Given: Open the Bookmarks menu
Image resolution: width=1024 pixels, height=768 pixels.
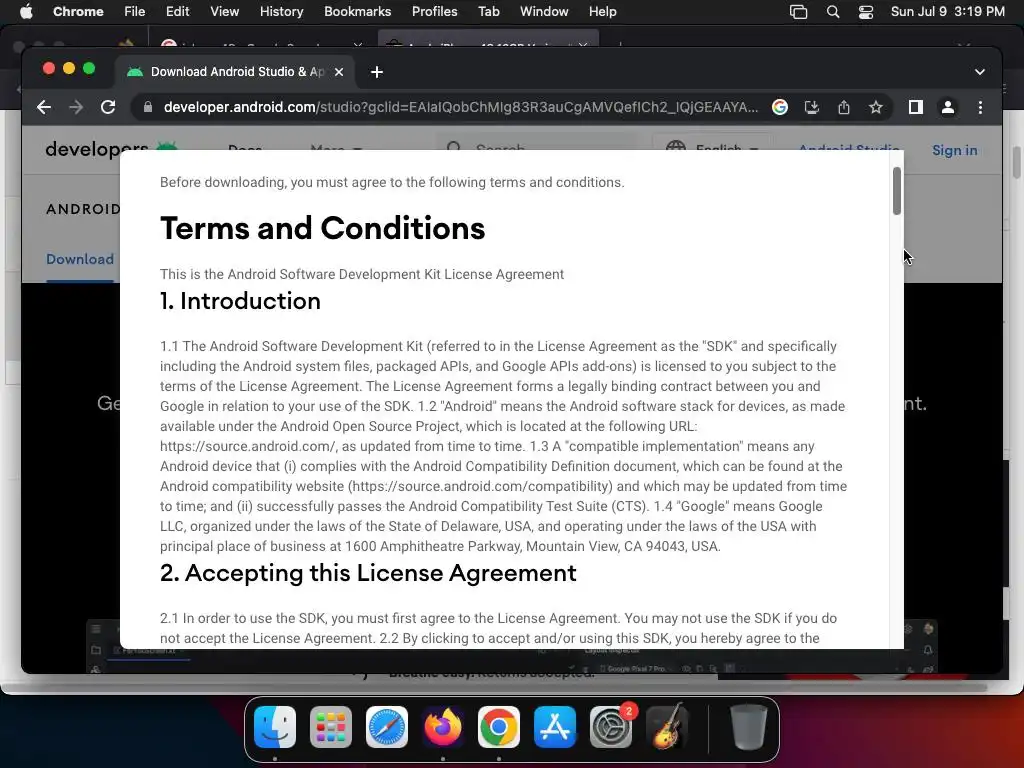Looking at the screenshot, I should [357, 11].
